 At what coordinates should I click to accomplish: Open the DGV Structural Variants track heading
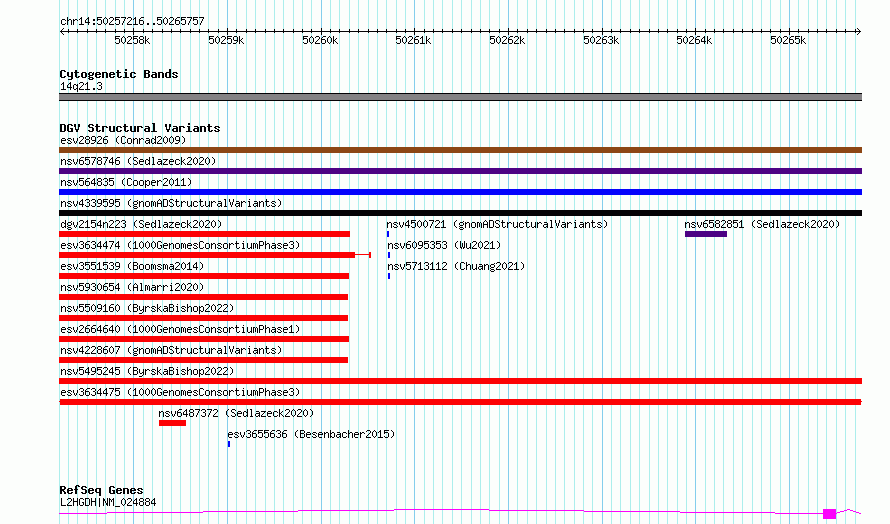pos(139,128)
